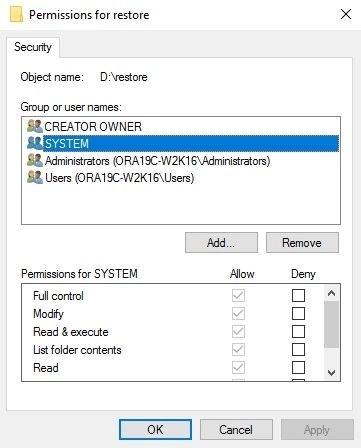Click the folder icon in title bar

(x=16, y=15)
